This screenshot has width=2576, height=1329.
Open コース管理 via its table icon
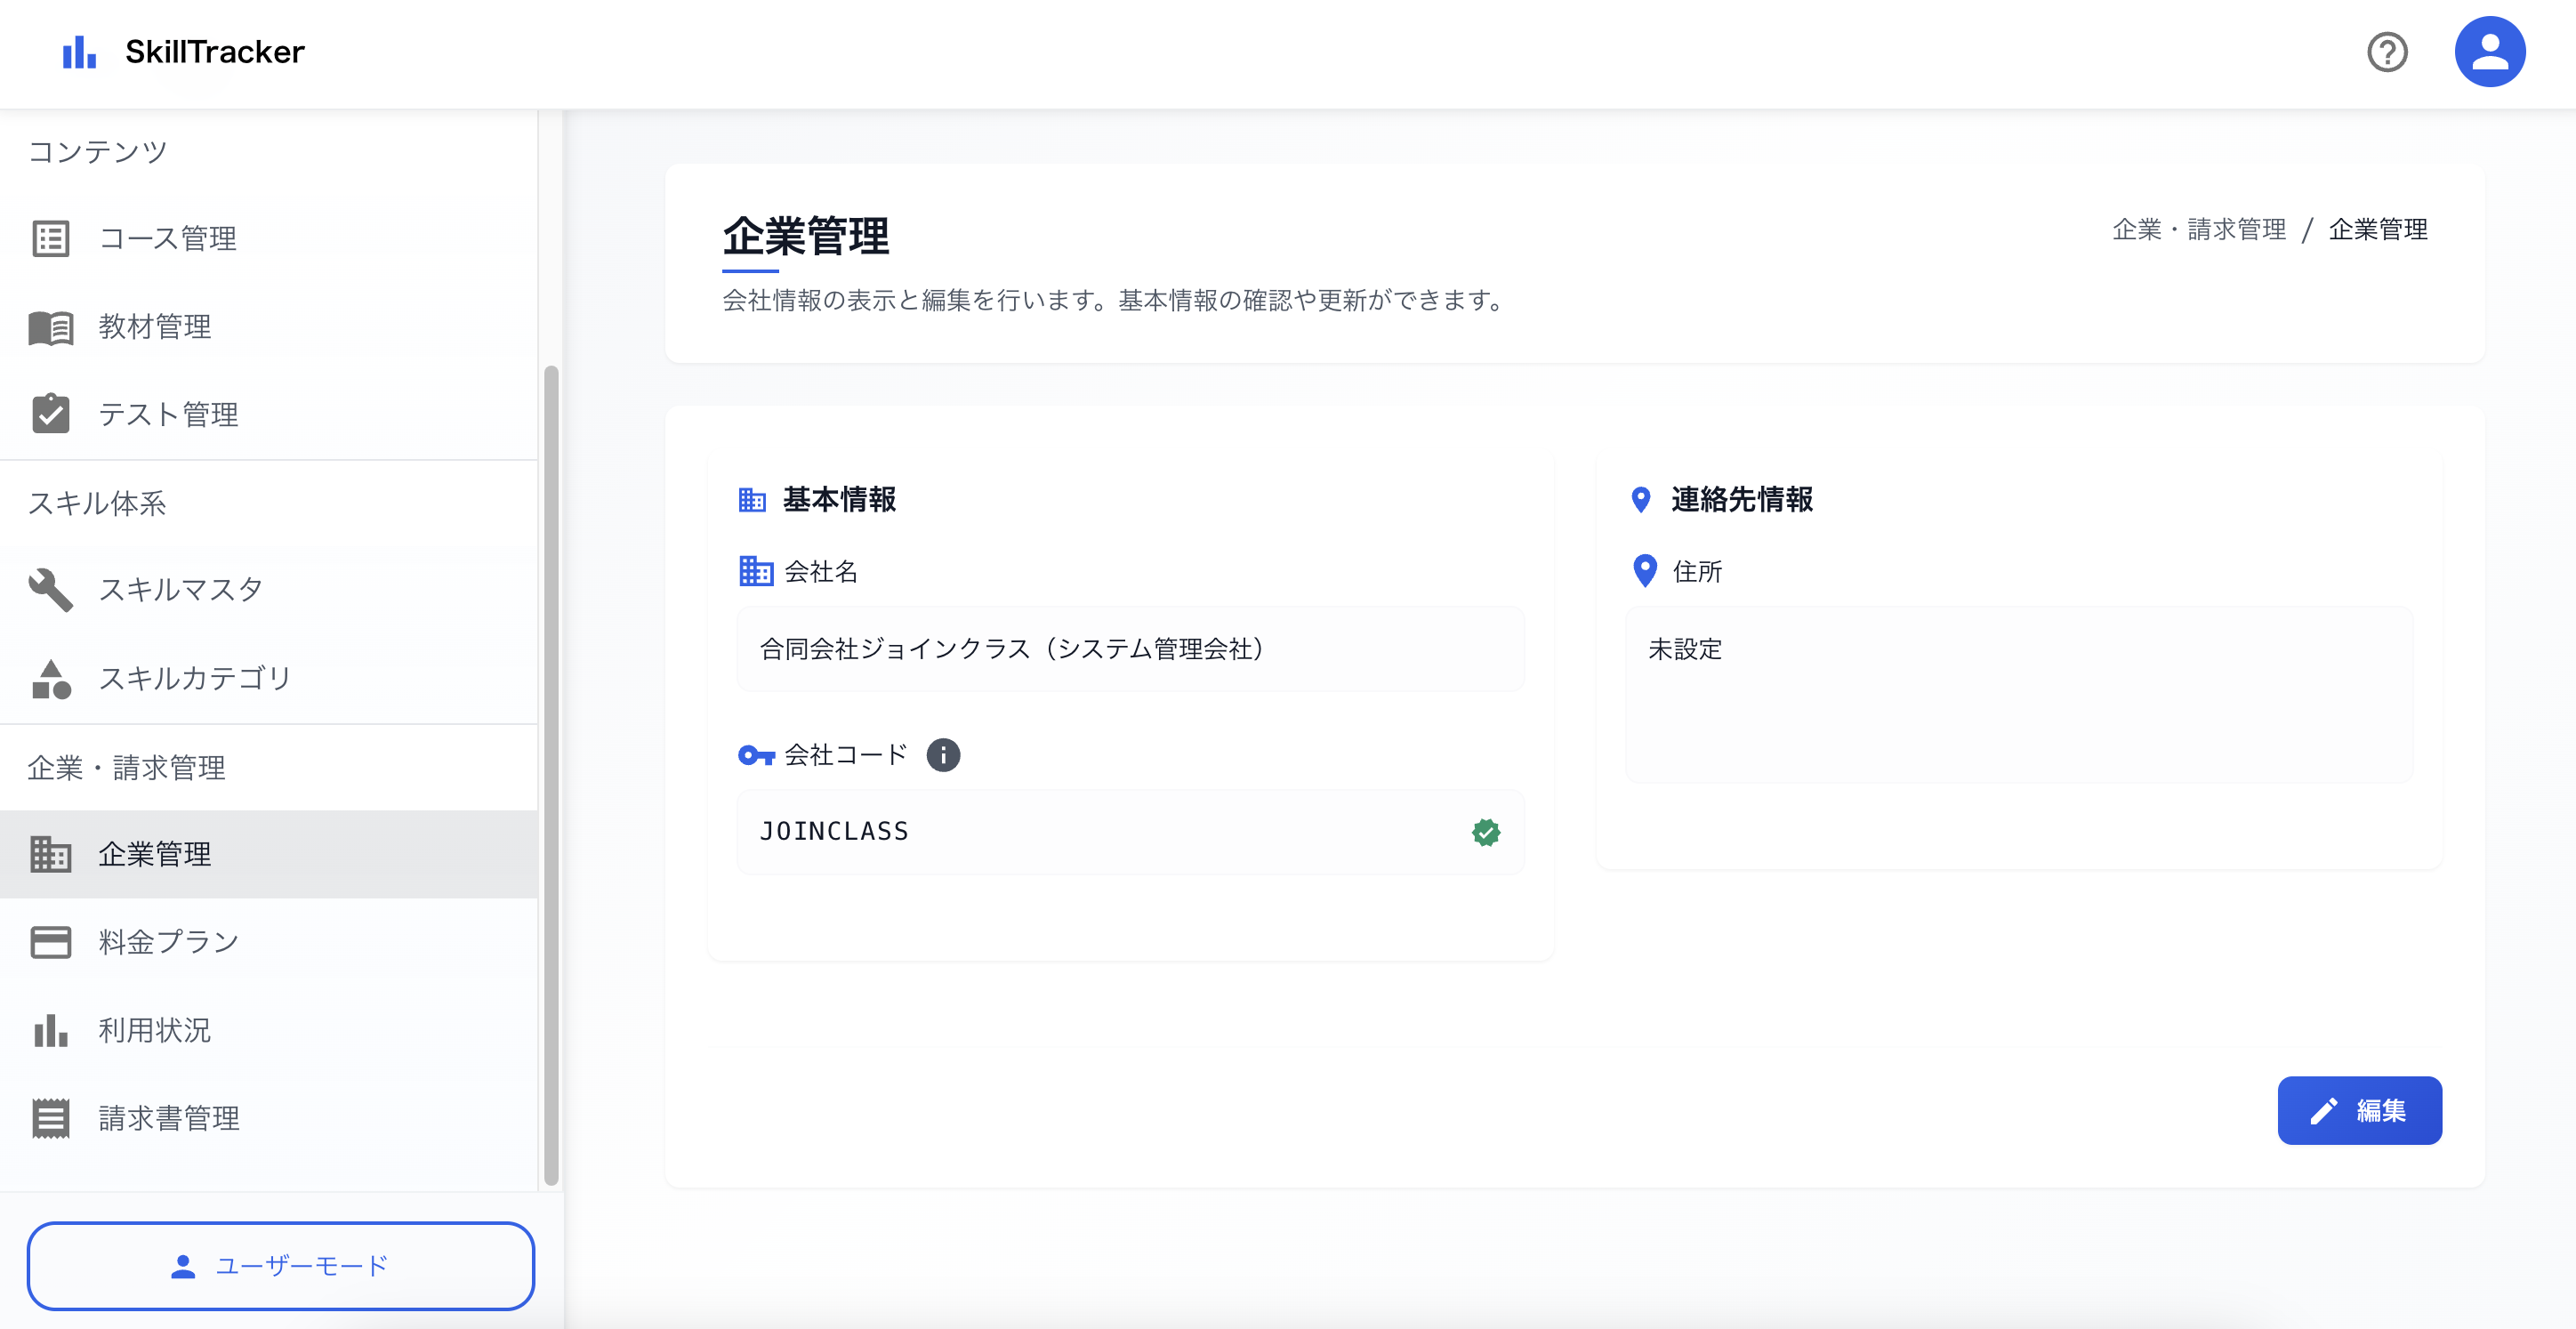(x=51, y=238)
